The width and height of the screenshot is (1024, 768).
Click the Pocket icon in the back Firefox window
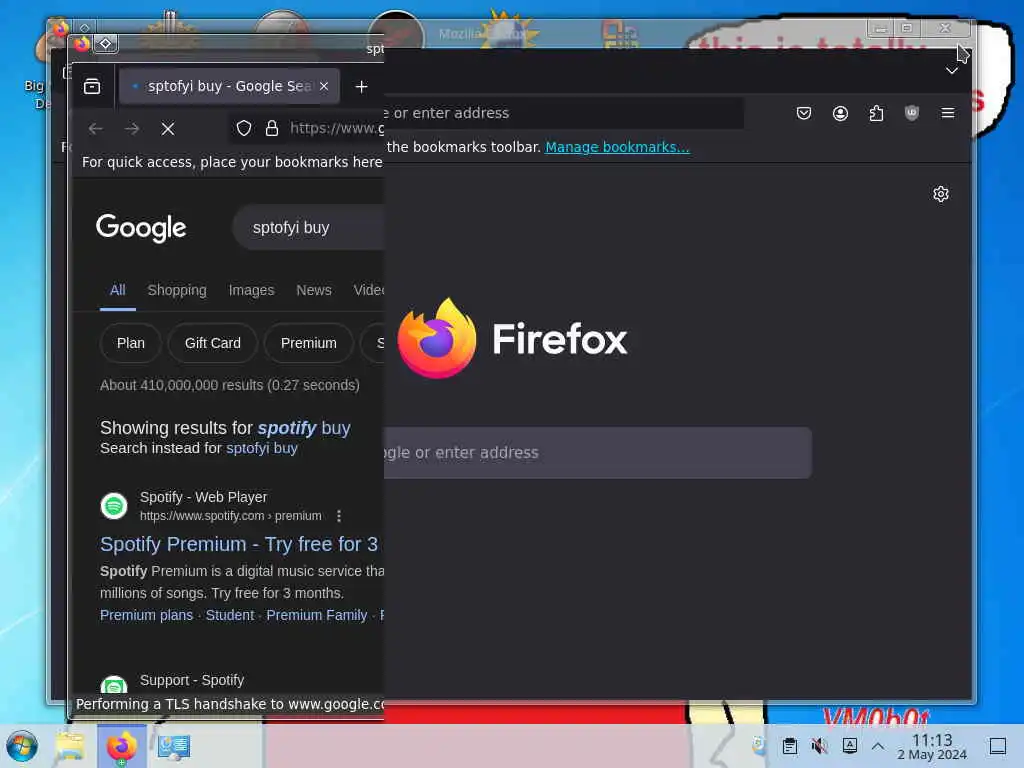click(x=804, y=113)
